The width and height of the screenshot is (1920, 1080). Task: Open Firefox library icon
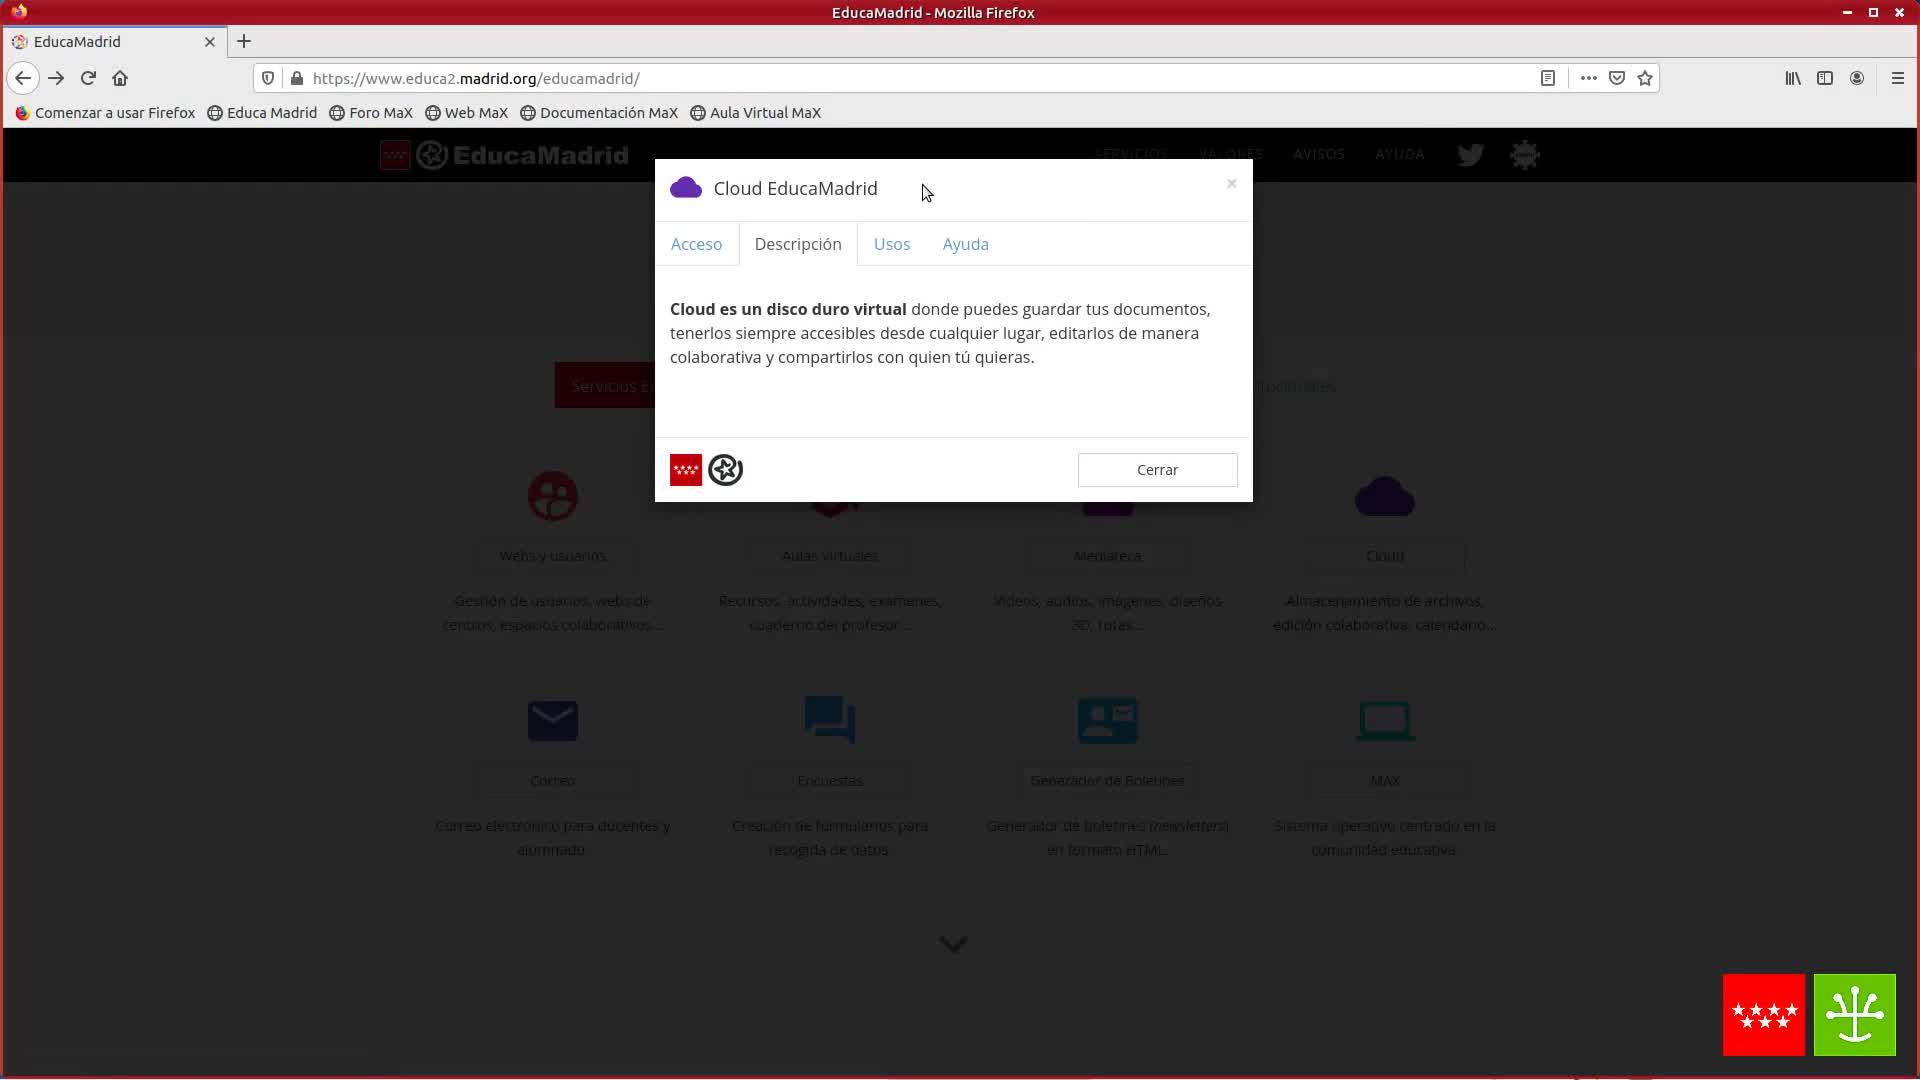[x=1793, y=78]
